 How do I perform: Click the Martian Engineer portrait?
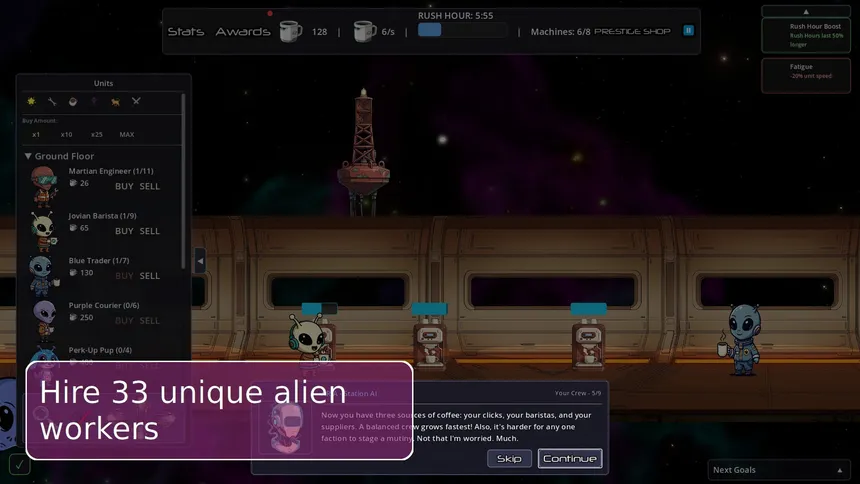43,186
